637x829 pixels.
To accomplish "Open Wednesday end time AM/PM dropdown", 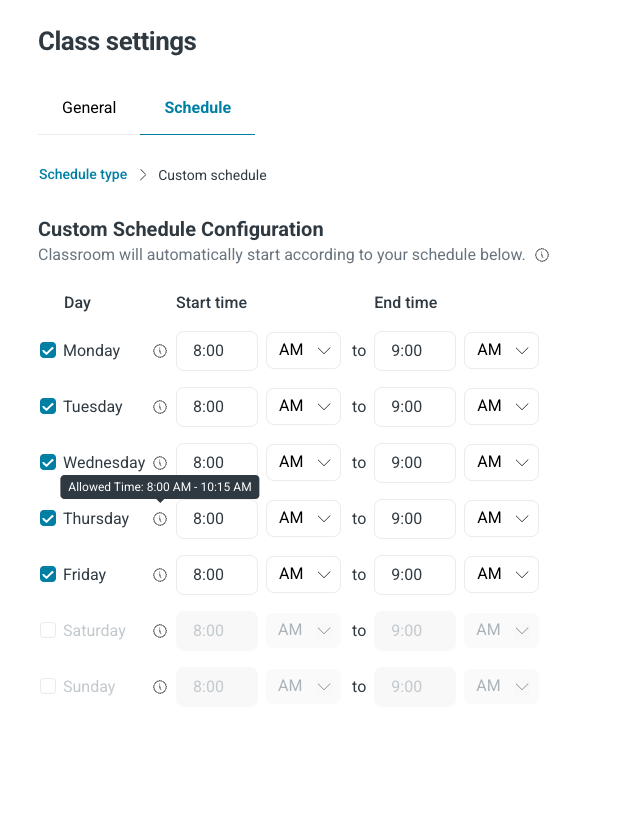I will click(x=501, y=463).
